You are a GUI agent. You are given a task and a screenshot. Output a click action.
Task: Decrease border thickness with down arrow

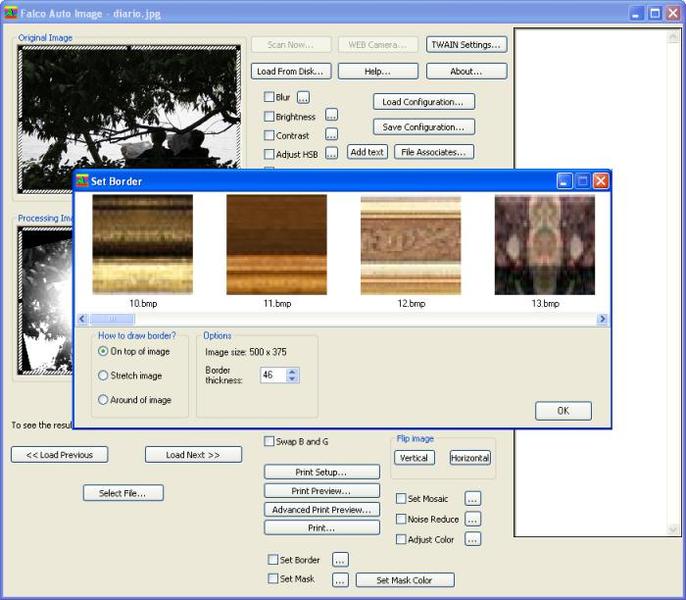[x=292, y=379]
